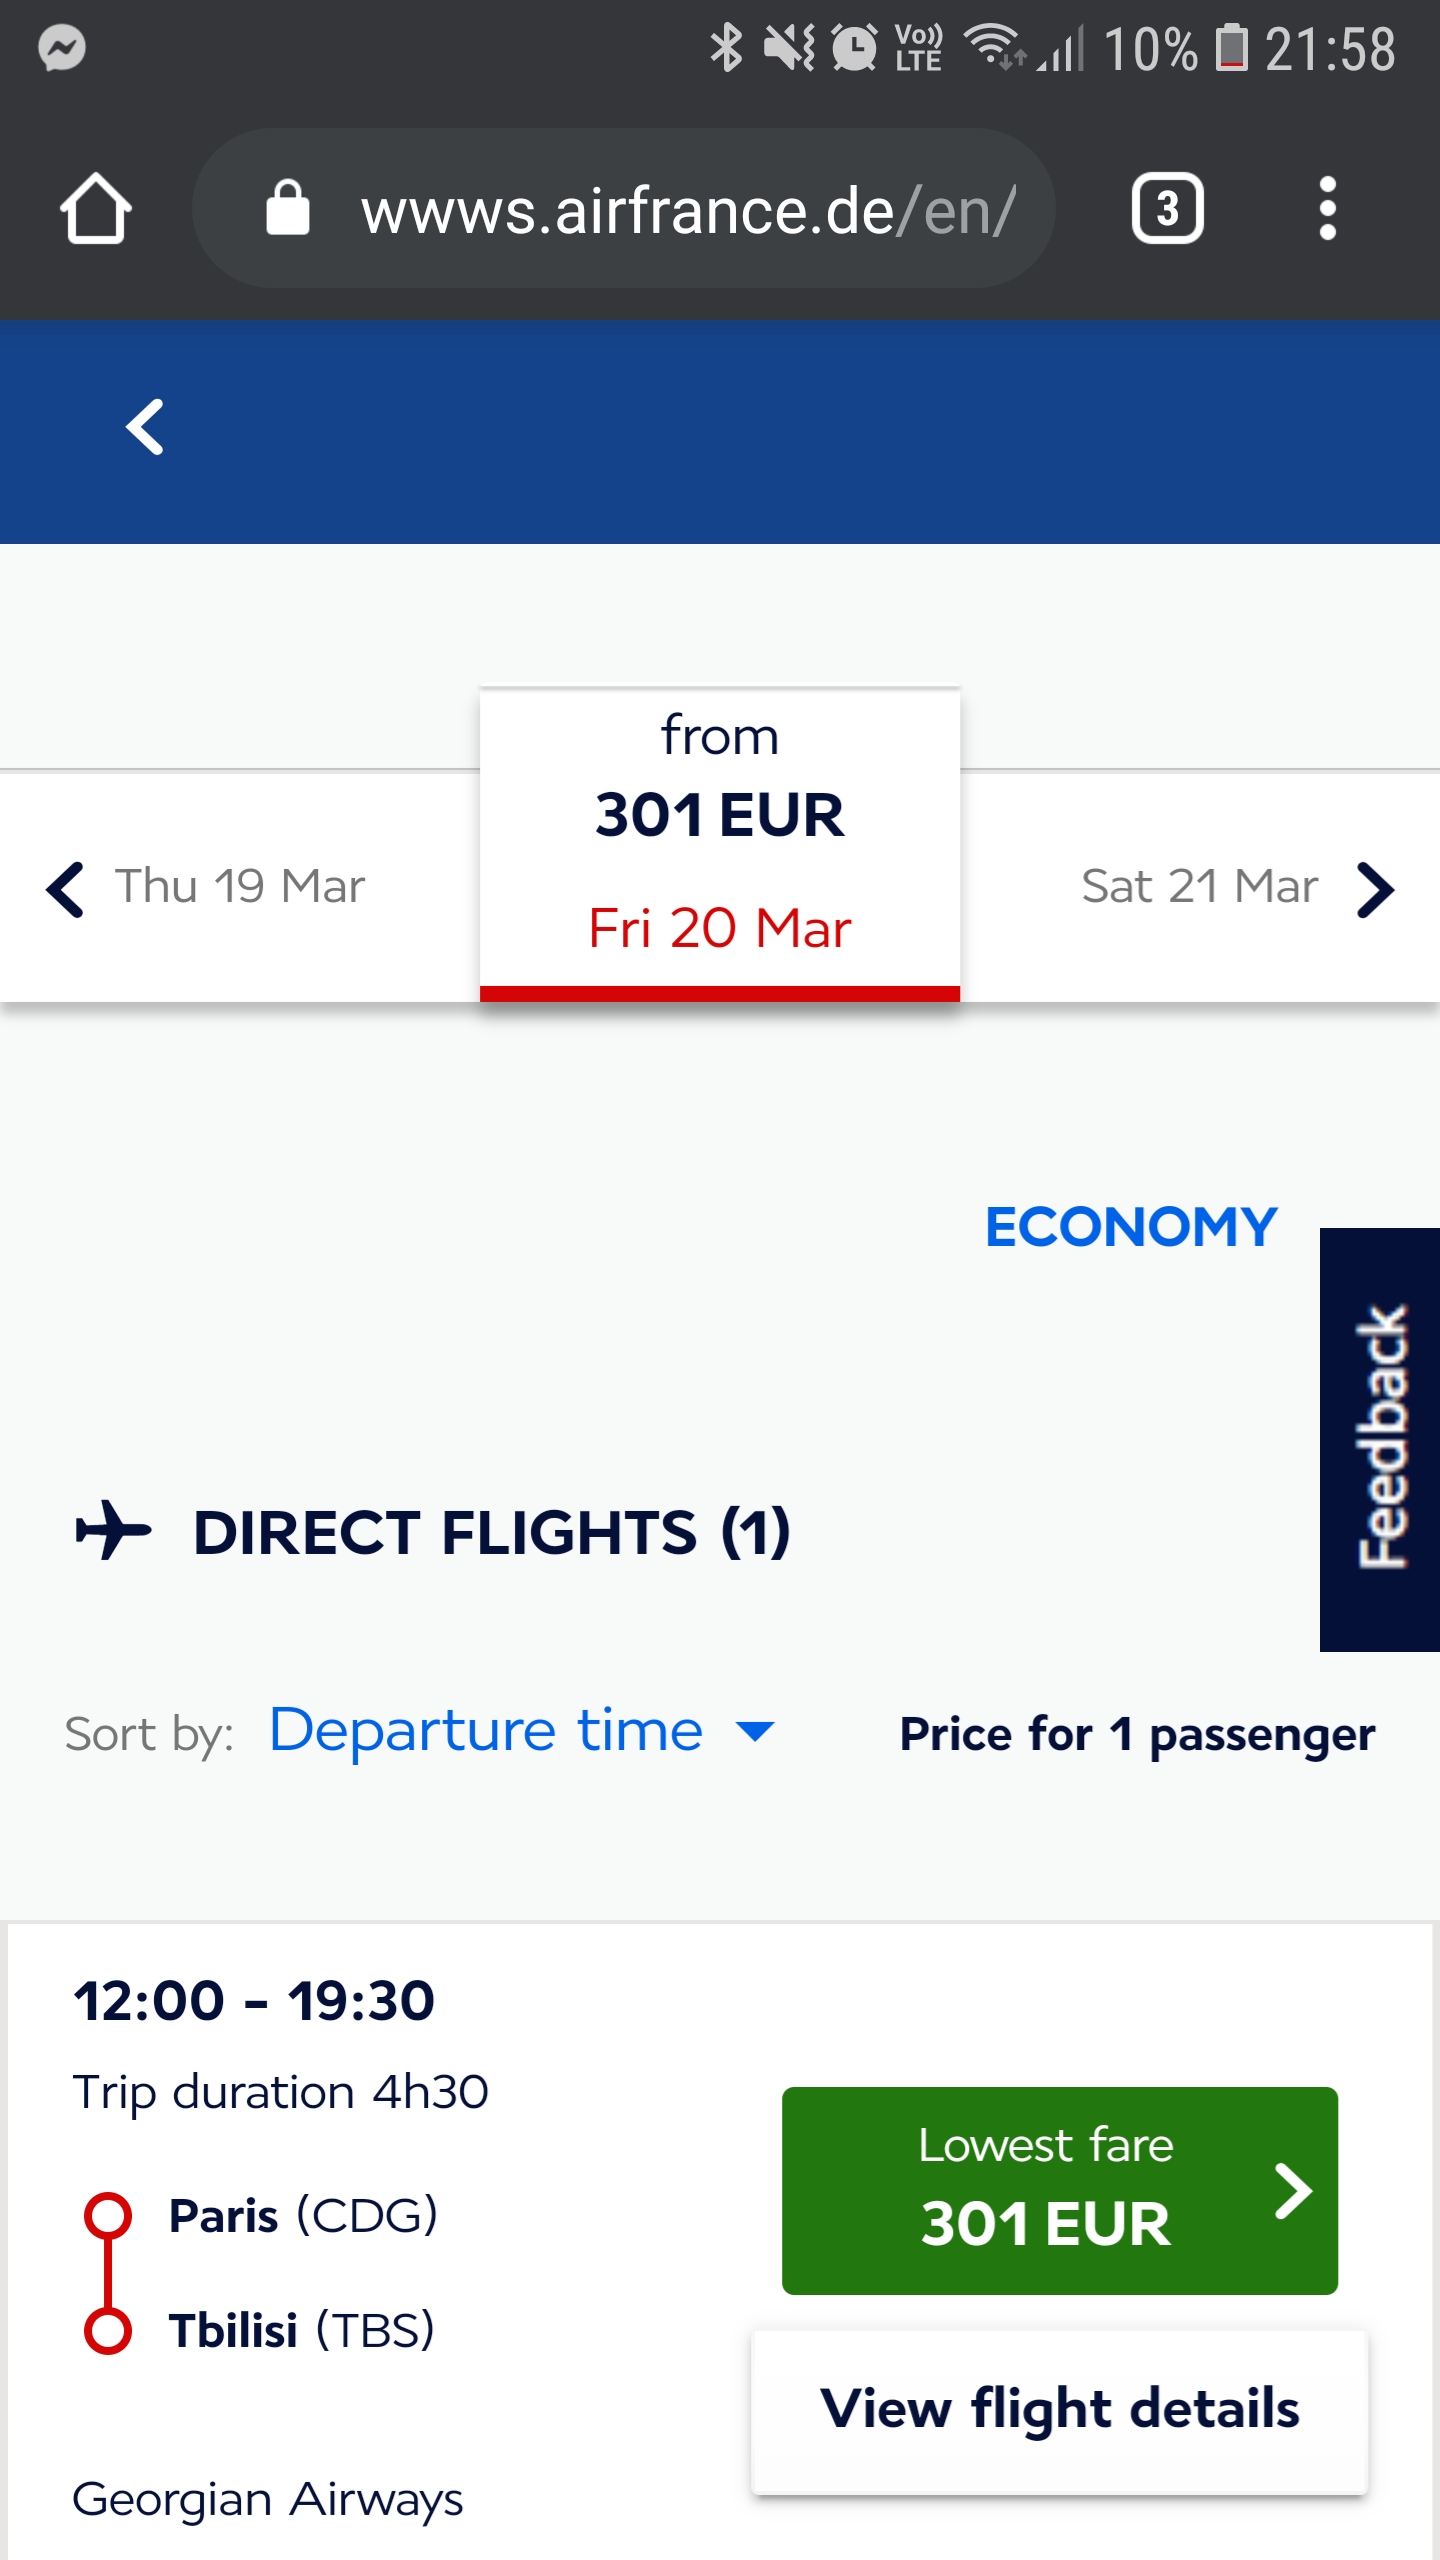Open the Feedback side tab
This screenshot has height=2560, width=1440.
tap(1380, 1439)
